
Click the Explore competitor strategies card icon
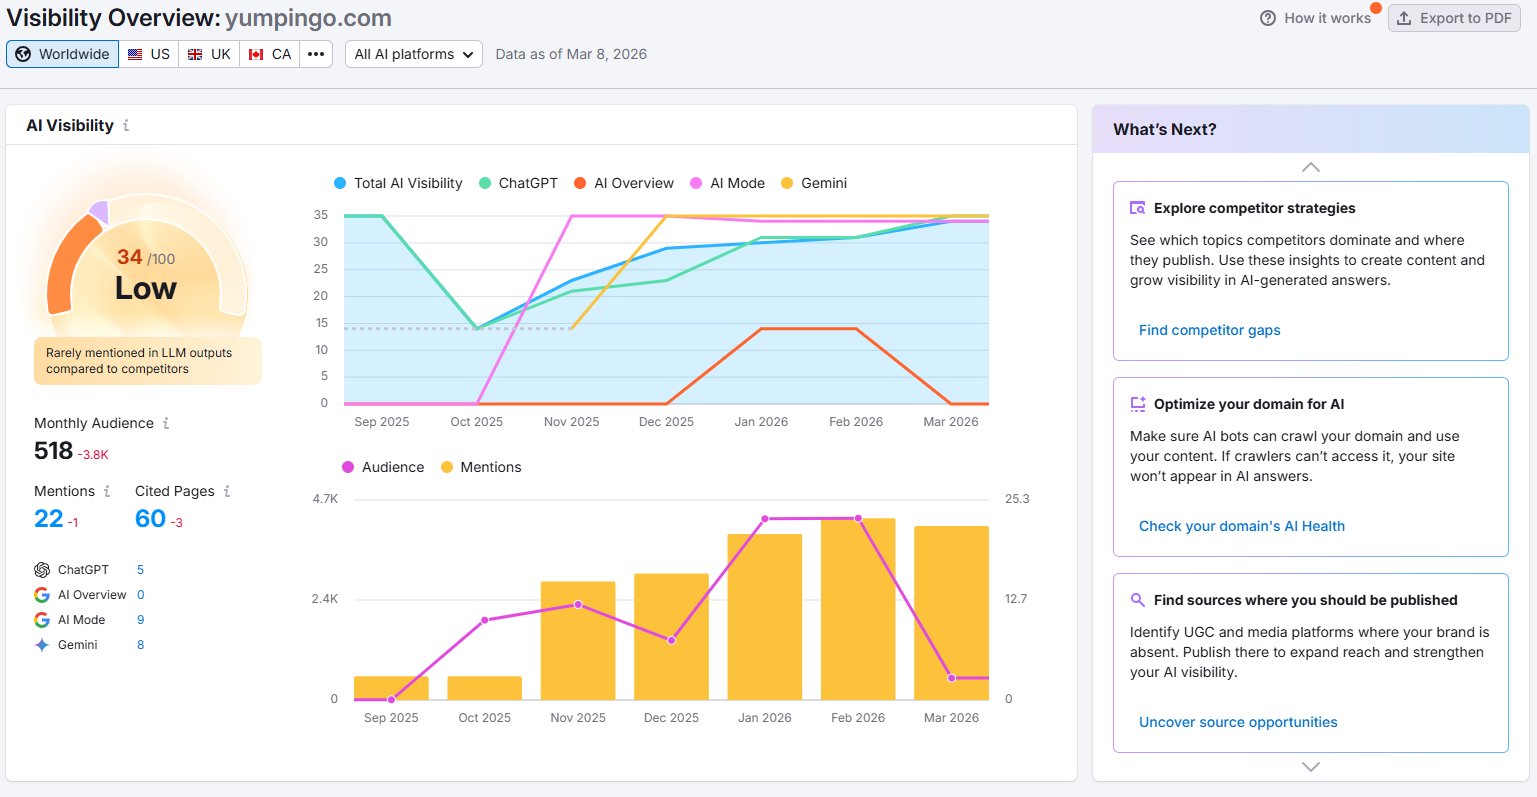click(1138, 208)
